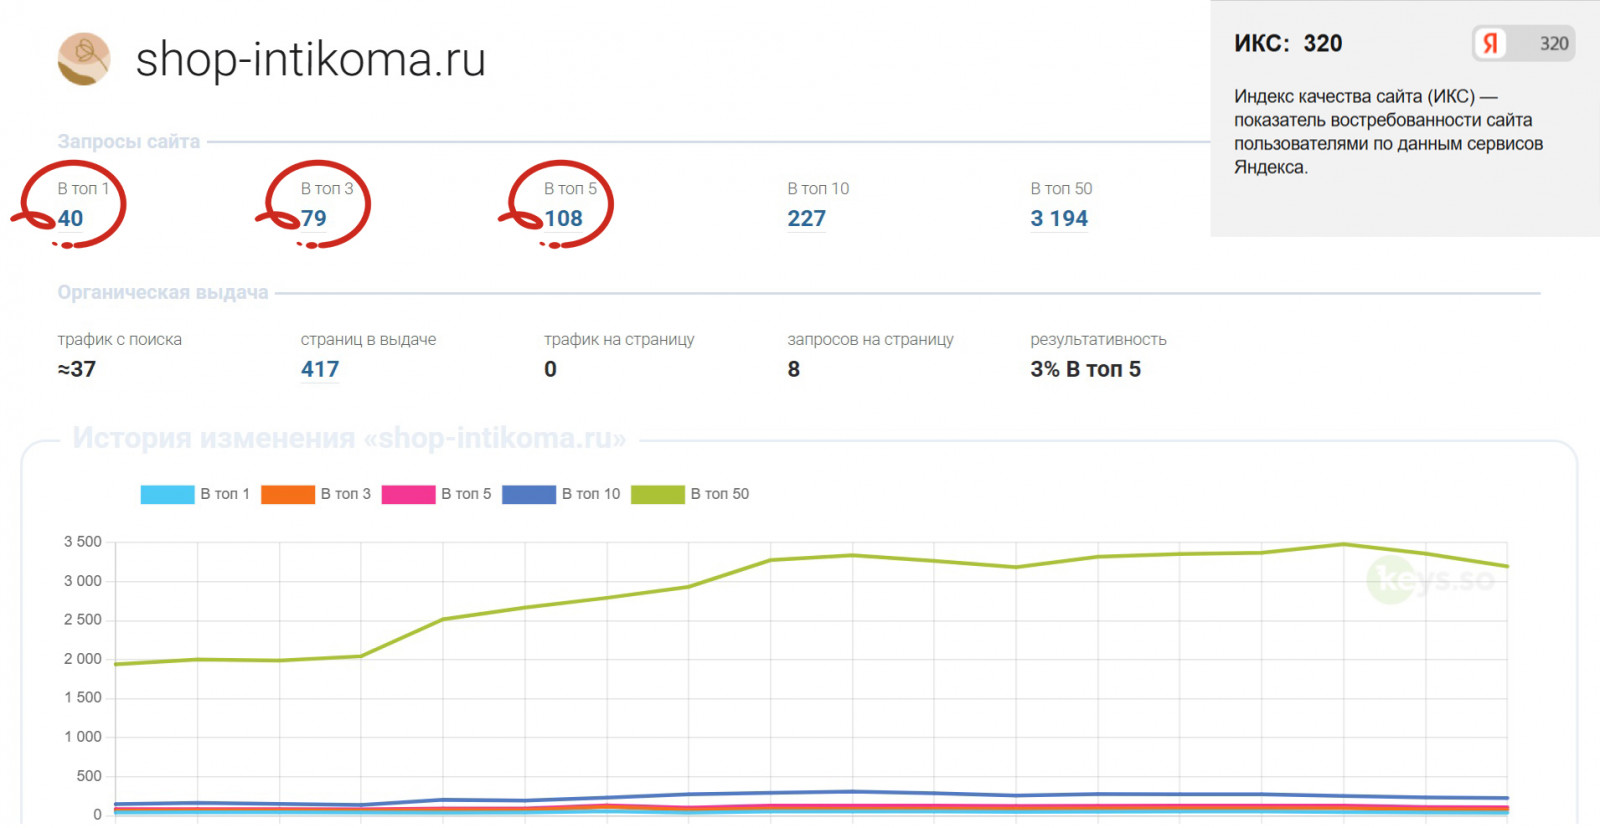1600x828 pixels.
Task: Click the трафик на страницу value 0
Action: [550, 369]
